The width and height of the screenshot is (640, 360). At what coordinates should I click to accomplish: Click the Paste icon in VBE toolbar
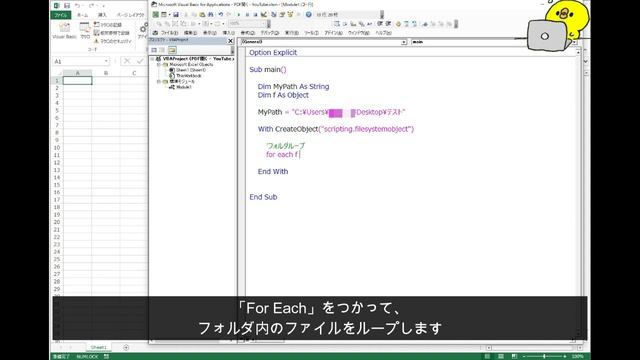pos(202,15)
